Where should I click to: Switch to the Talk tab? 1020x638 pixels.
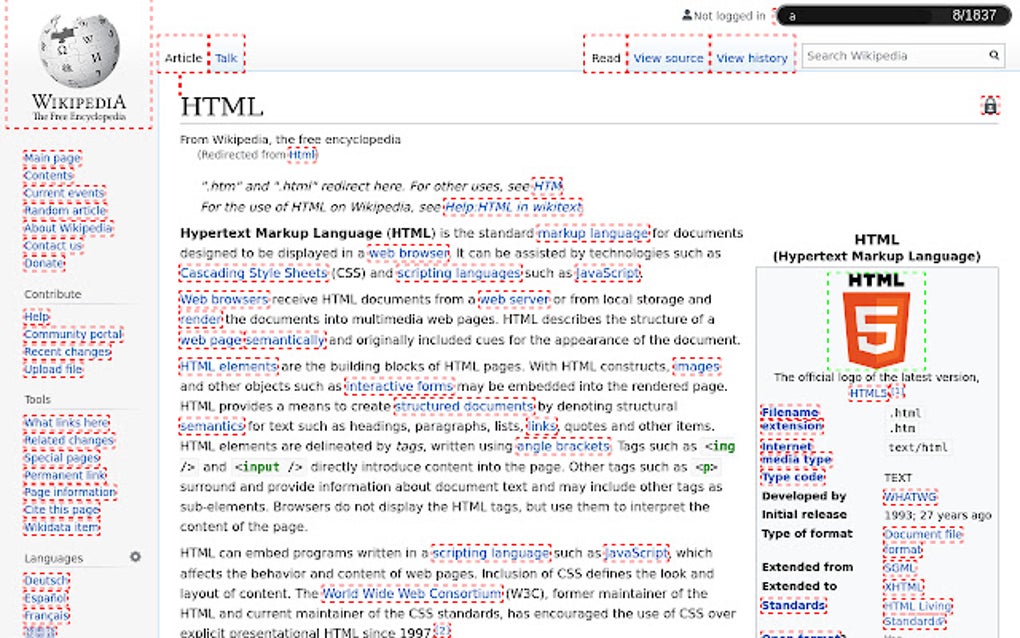coord(225,57)
